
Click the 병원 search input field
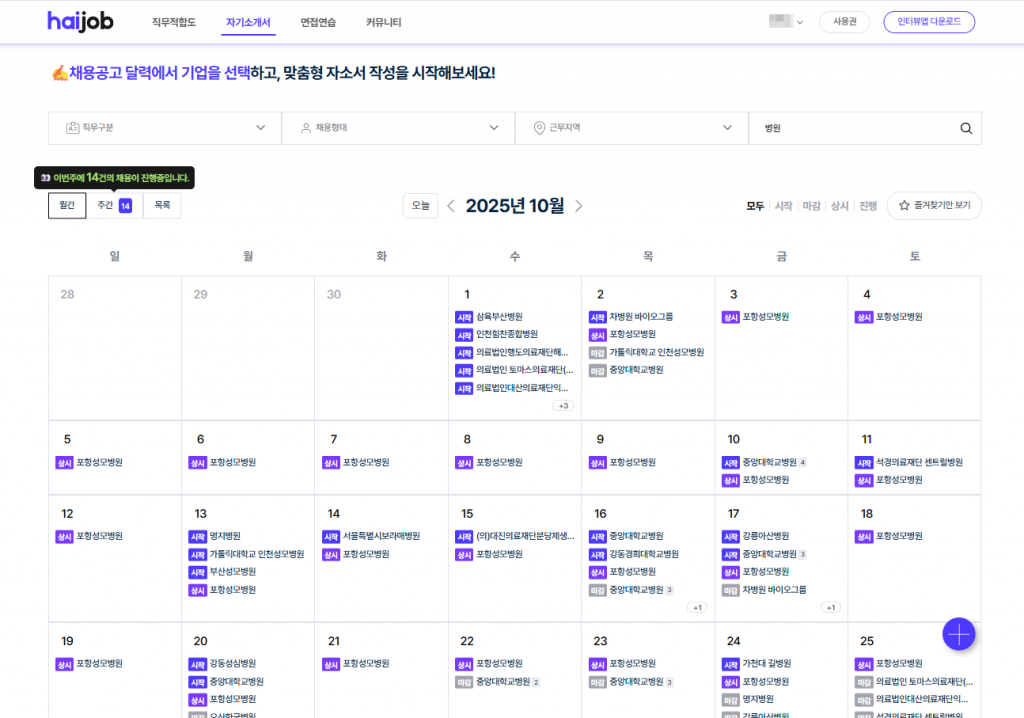click(x=850, y=128)
